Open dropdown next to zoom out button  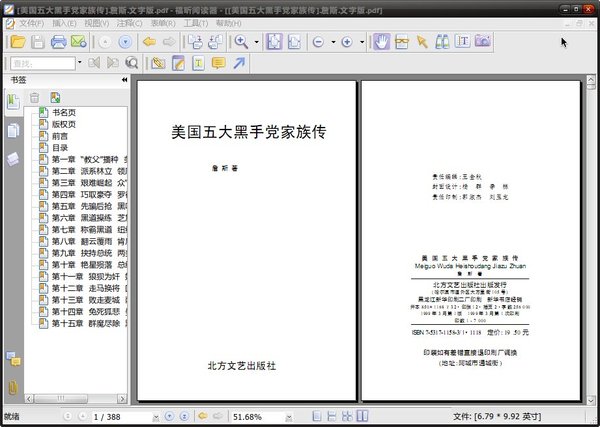click(x=333, y=42)
